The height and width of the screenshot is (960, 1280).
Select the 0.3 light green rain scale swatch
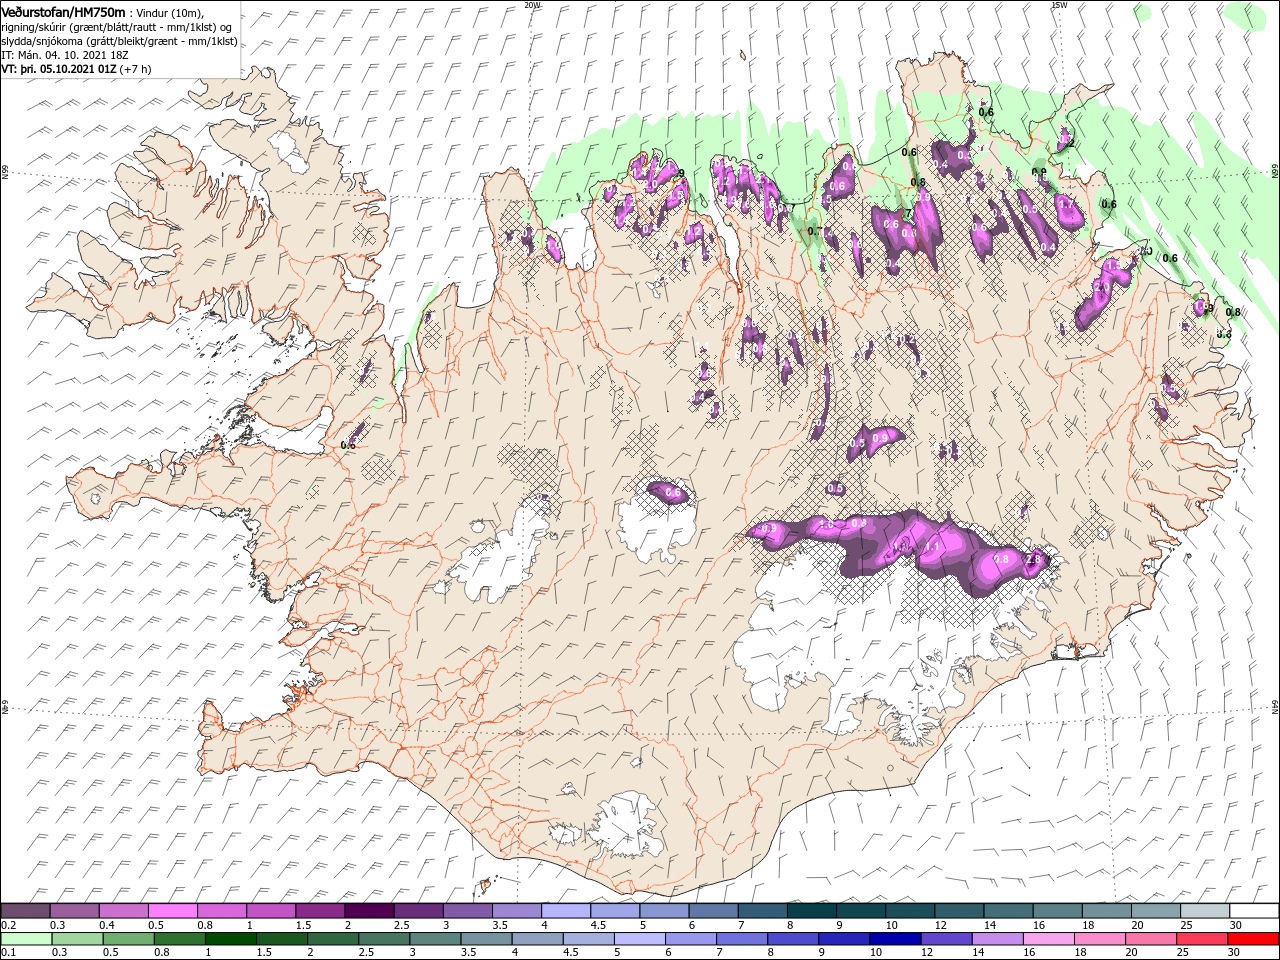[77, 939]
